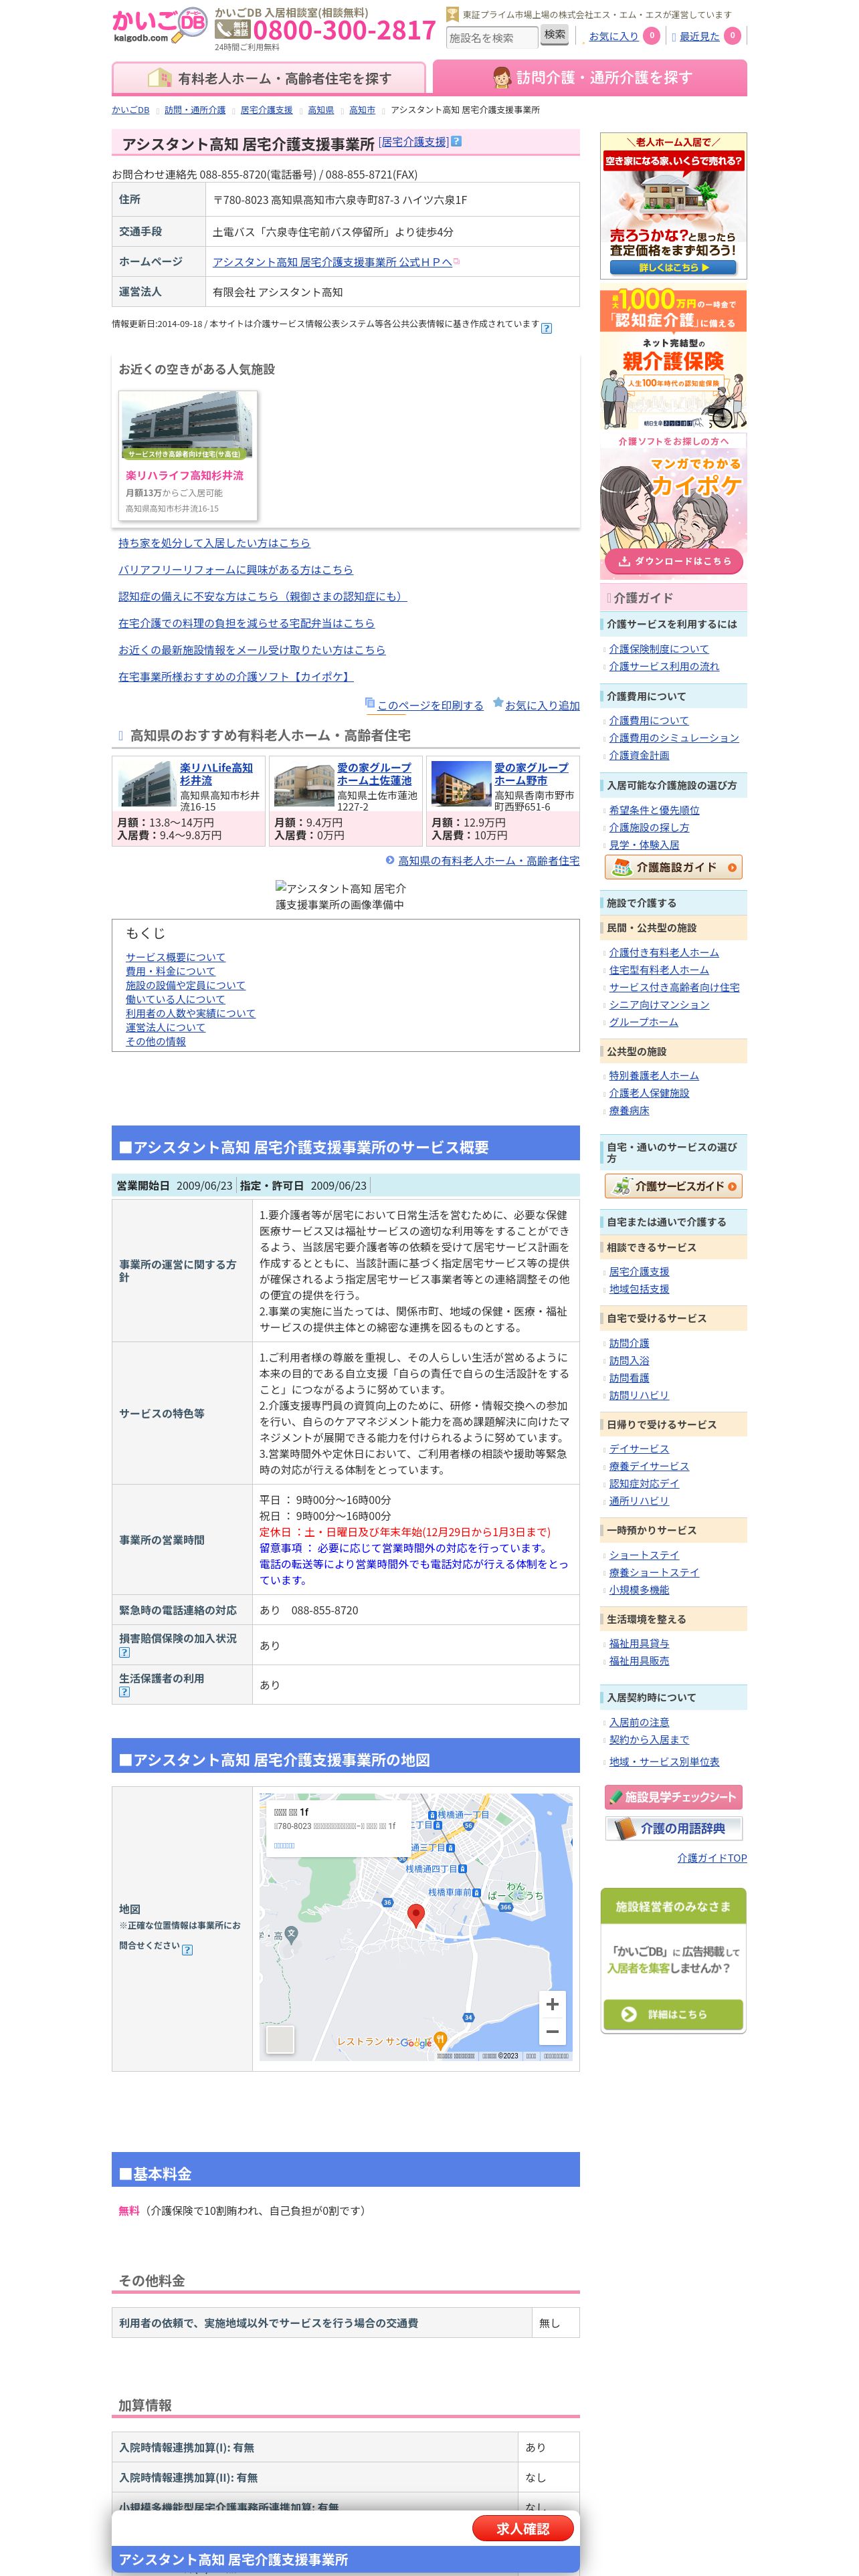Click help icon beside 地図 note

point(187,1949)
